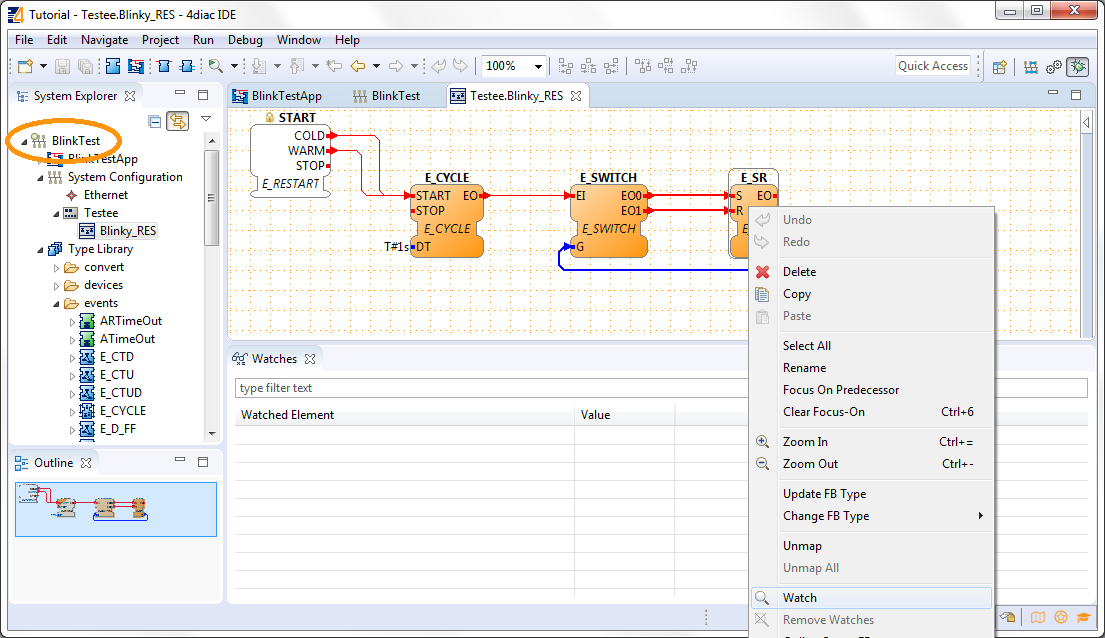Switch to the Debug perspective bug icon
Image resolution: width=1105 pixels, height=638 pixels.
(1077, 67)
